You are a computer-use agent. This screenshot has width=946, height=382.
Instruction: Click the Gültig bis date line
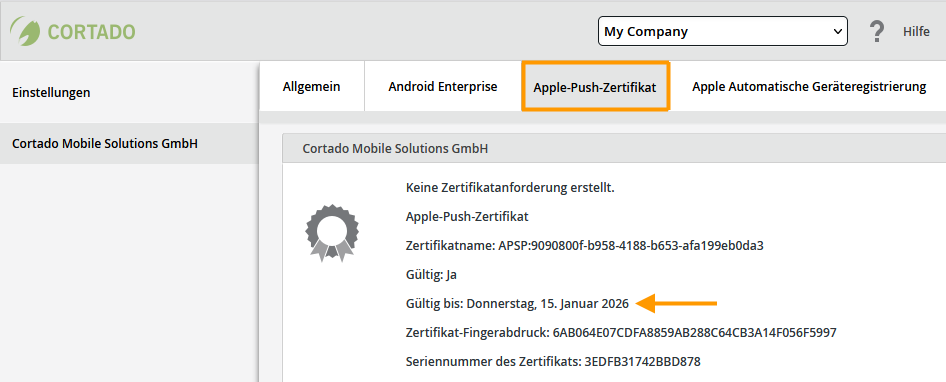point(518,304)
